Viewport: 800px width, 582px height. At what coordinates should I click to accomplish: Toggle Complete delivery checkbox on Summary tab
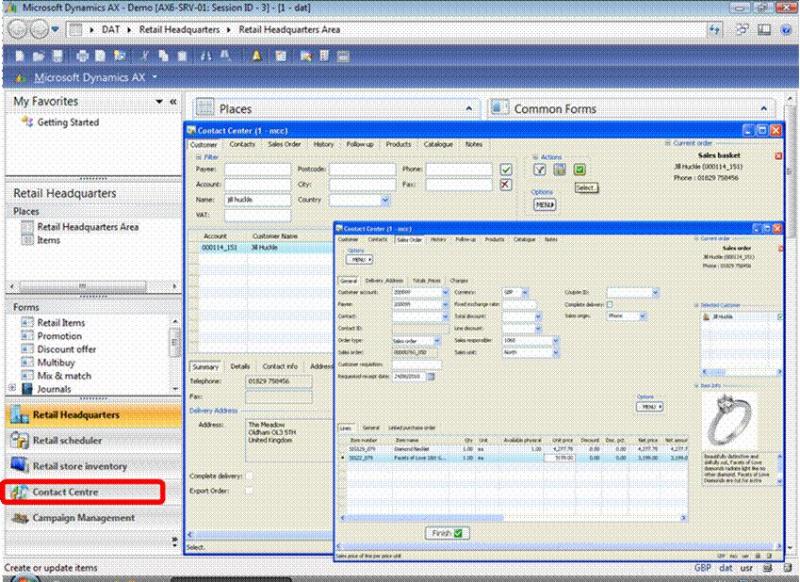point(249,476)
